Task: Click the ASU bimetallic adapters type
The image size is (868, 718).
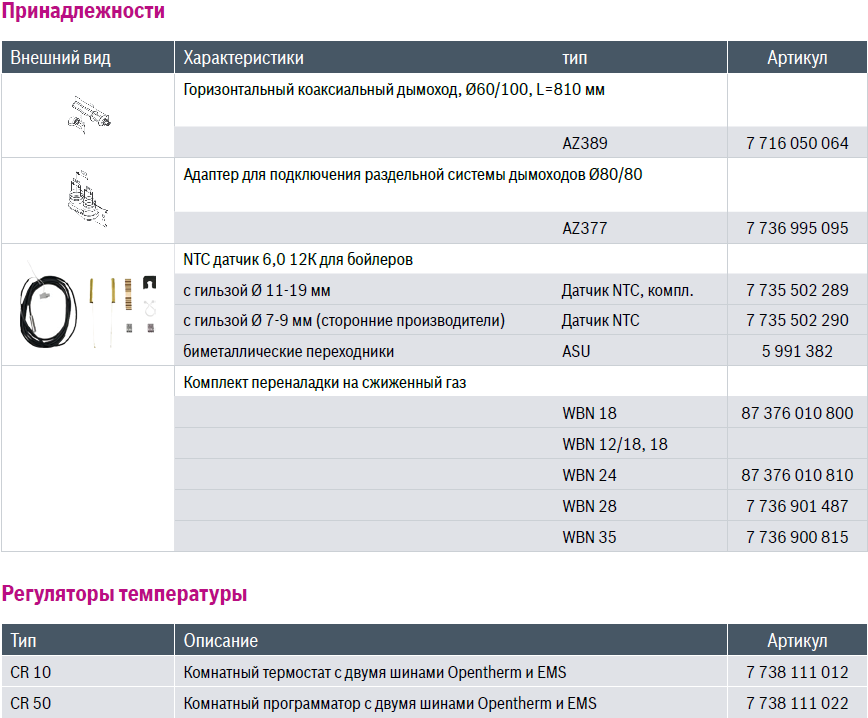Action: (x=576, y=351)
